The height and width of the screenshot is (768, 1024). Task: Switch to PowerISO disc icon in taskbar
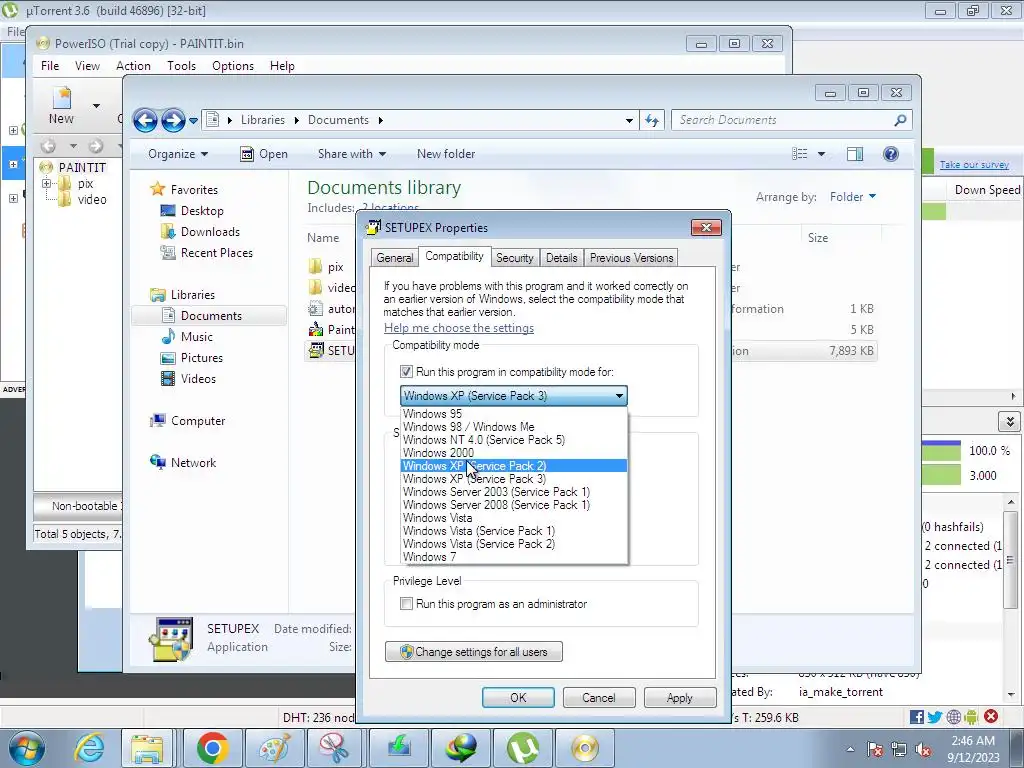coord(584,748)
